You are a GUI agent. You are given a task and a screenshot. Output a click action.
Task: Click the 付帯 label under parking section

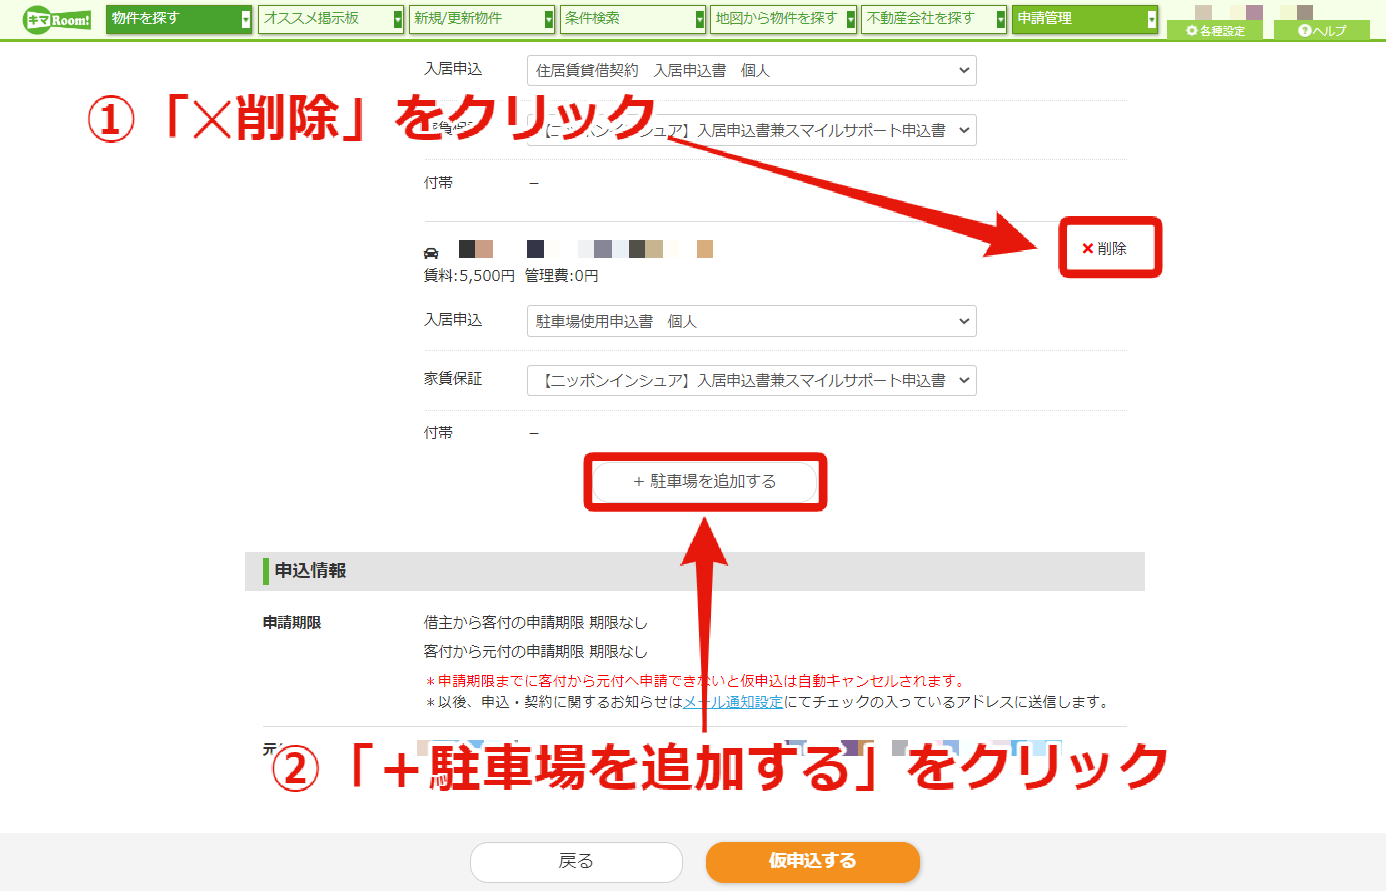[x=438, y=433]
